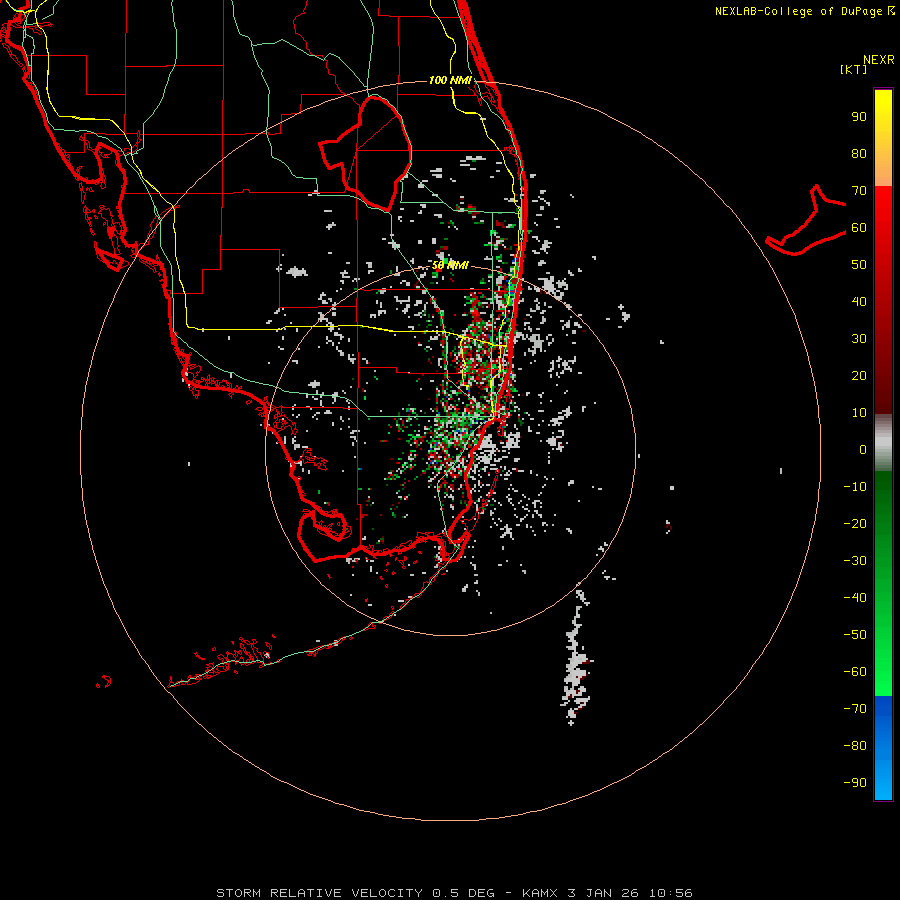
Task: Click the 80 value on the color scale
Action: [859, 154]
